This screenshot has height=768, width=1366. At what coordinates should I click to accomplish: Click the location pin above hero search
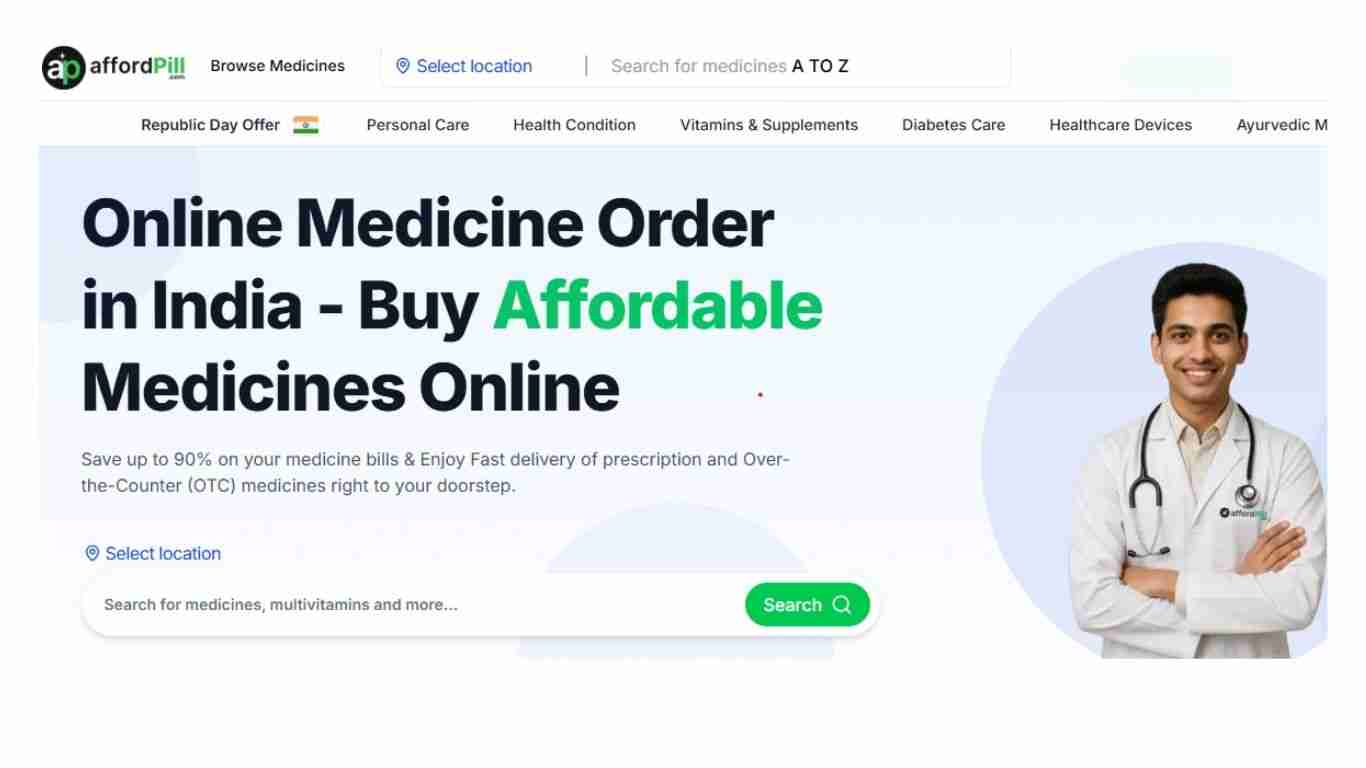click(x=92, y=553)
